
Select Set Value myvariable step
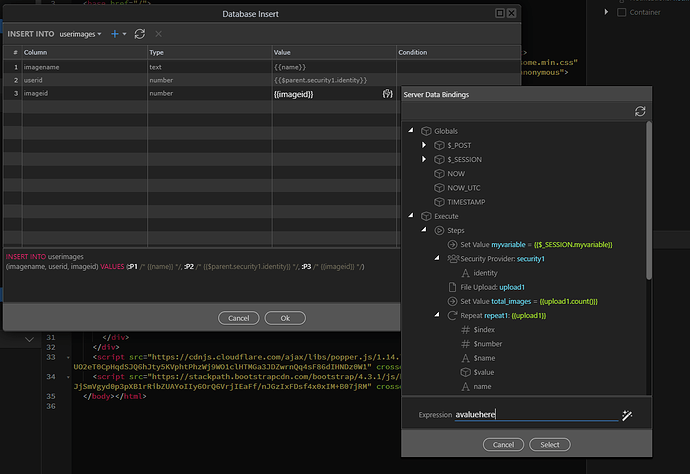[536, 245]
